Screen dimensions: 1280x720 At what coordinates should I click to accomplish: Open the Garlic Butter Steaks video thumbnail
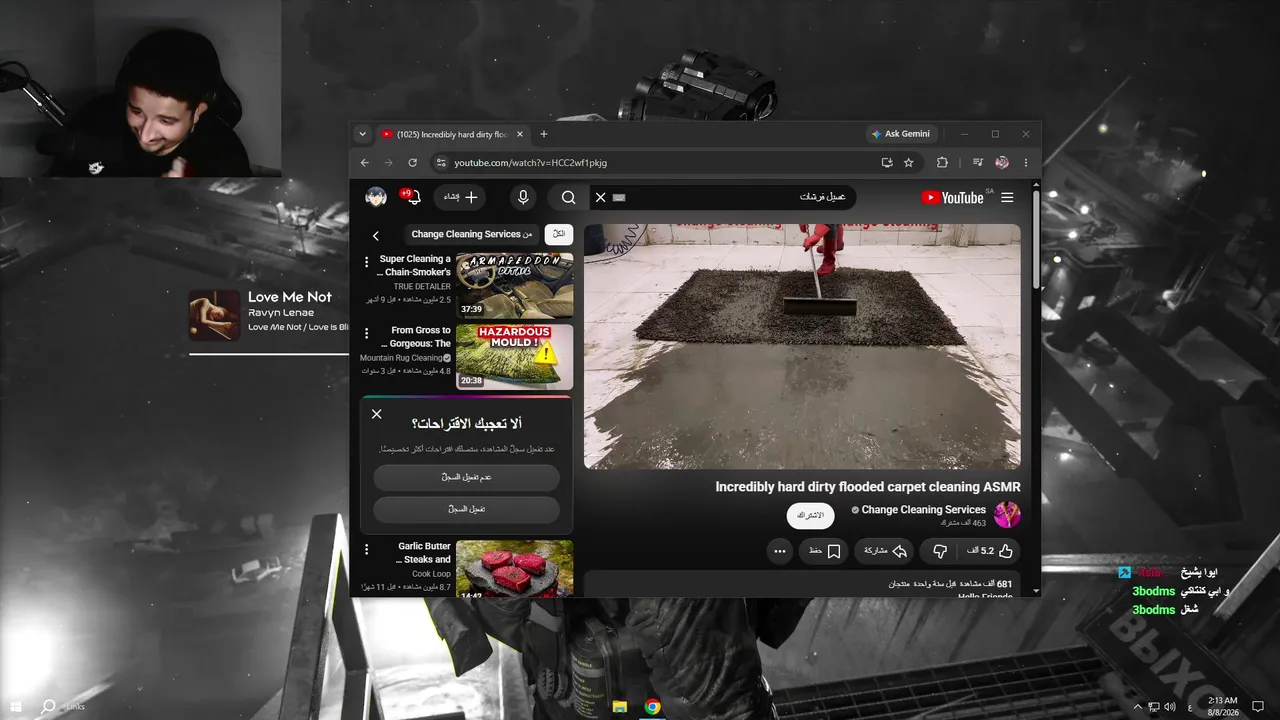coord(515,569)
